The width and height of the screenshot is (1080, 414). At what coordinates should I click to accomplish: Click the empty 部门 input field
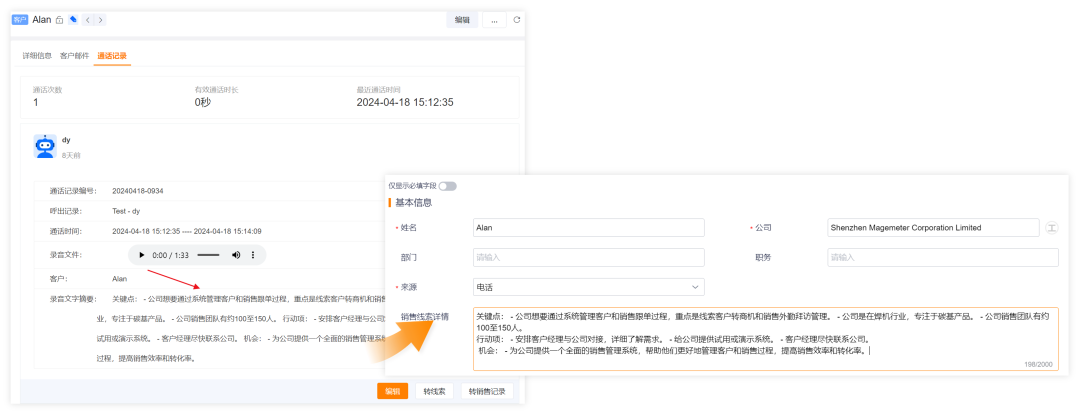(589, 258)
